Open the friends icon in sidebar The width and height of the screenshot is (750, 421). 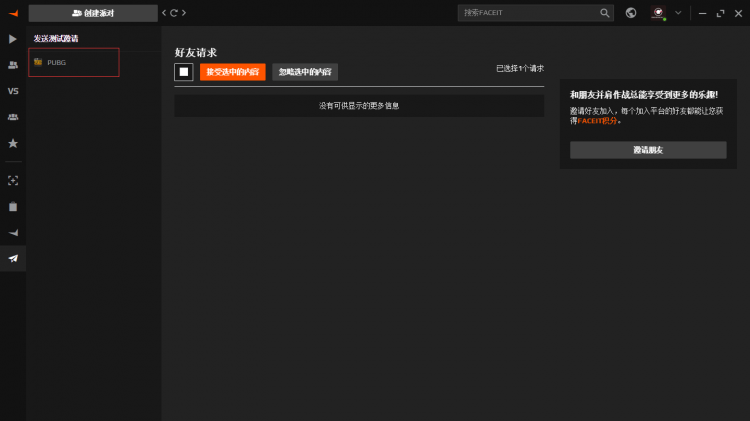coord(13,65)
